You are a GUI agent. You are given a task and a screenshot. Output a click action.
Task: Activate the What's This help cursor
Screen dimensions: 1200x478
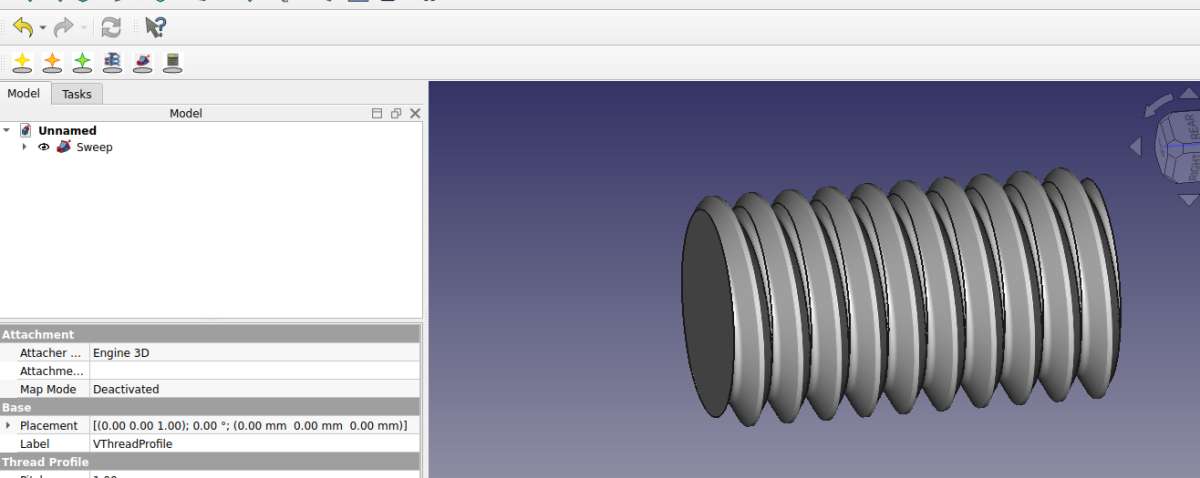click(x=155, y=27)
